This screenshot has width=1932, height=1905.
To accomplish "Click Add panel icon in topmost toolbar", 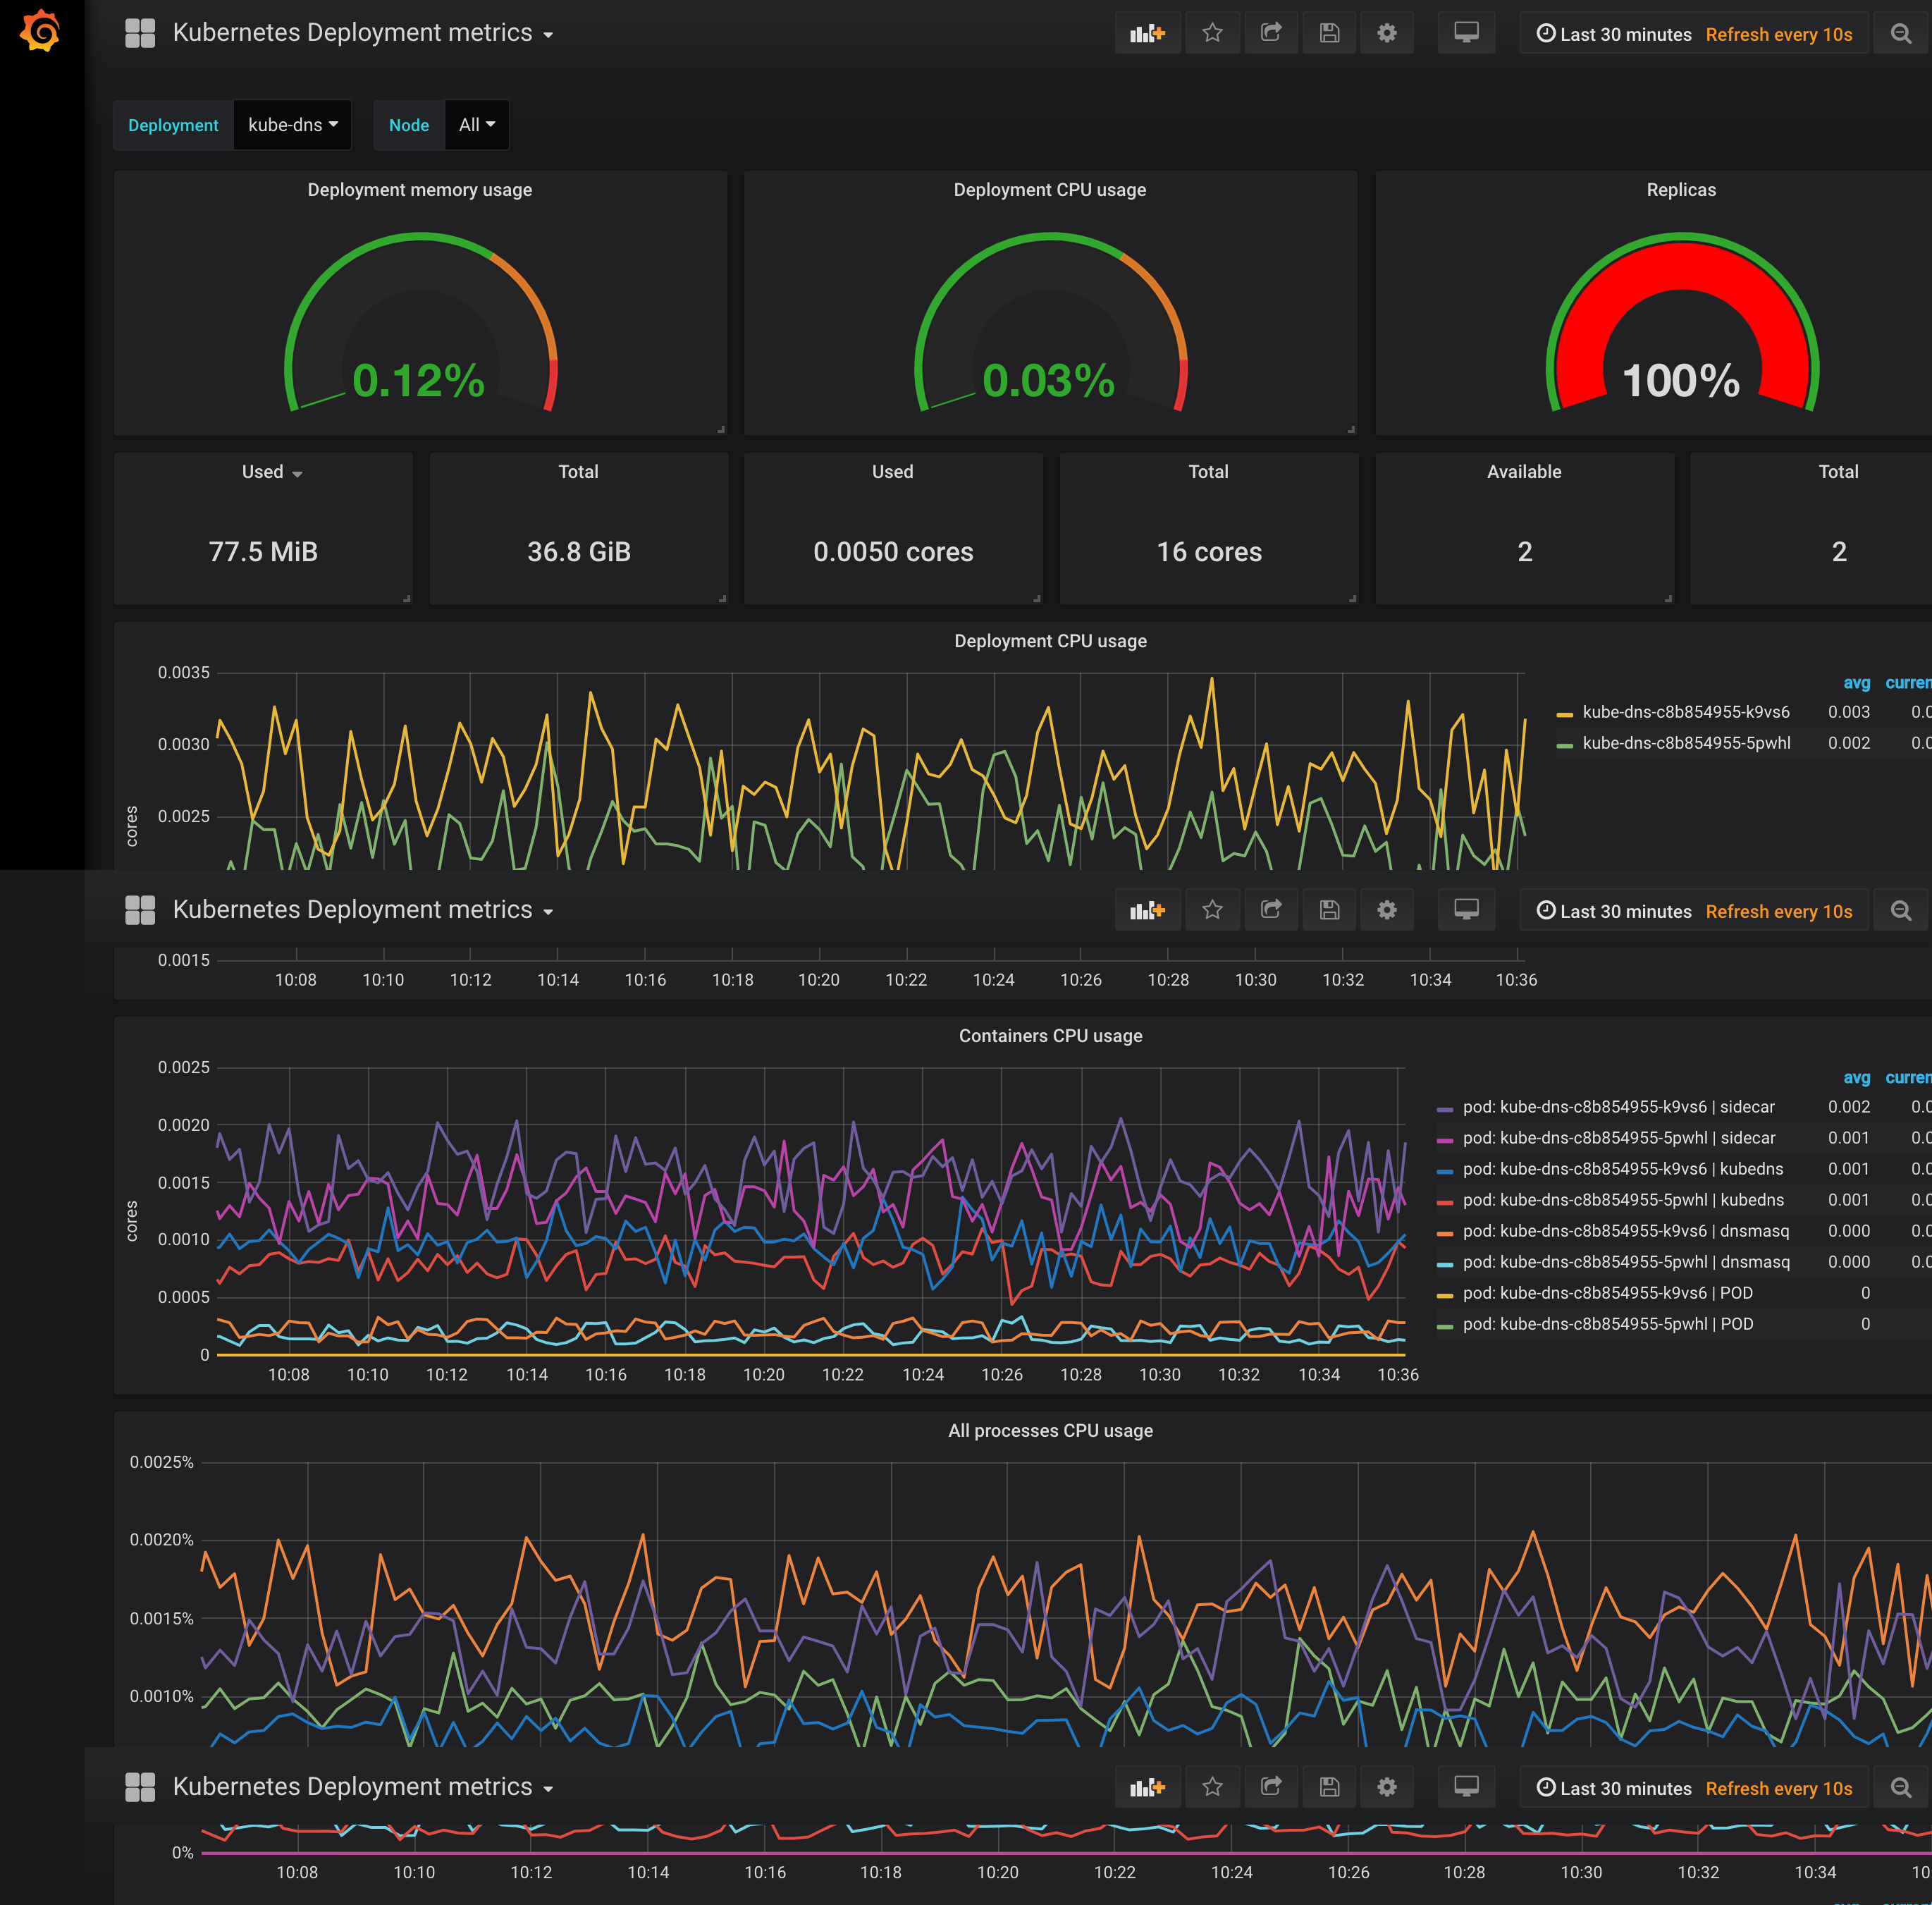I will (x=1147, y=33).
